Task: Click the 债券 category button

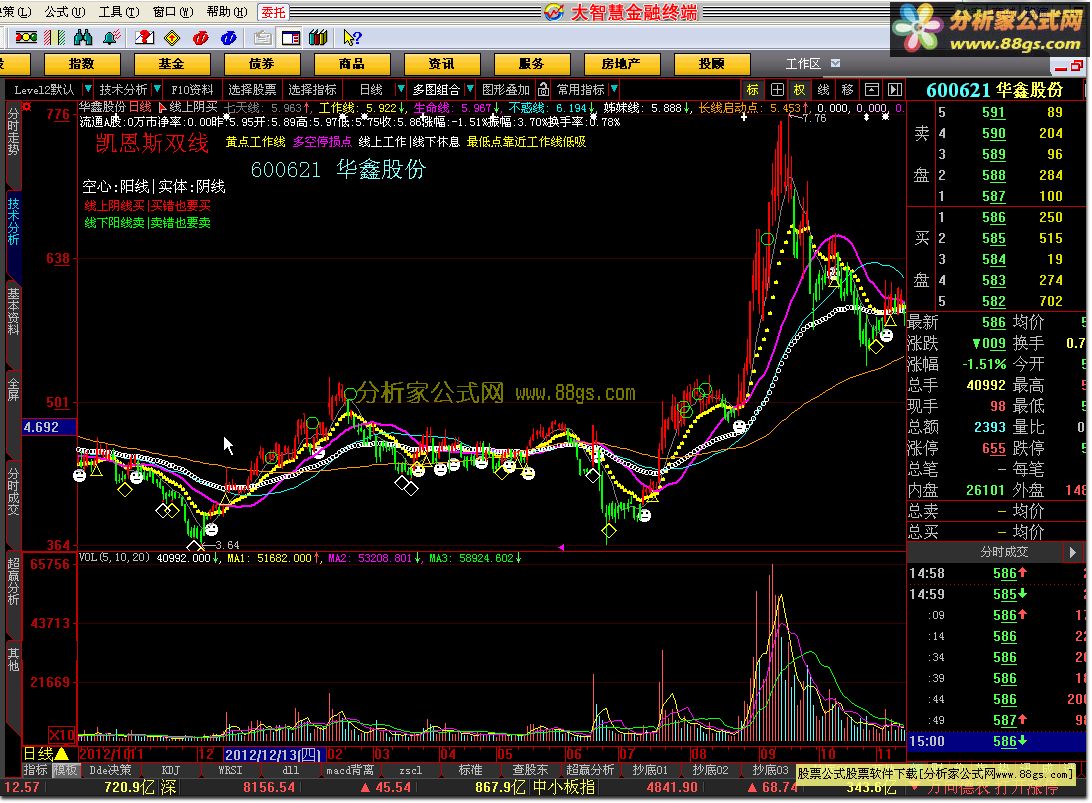Action: pyautogui.click(x=262, y=63)
